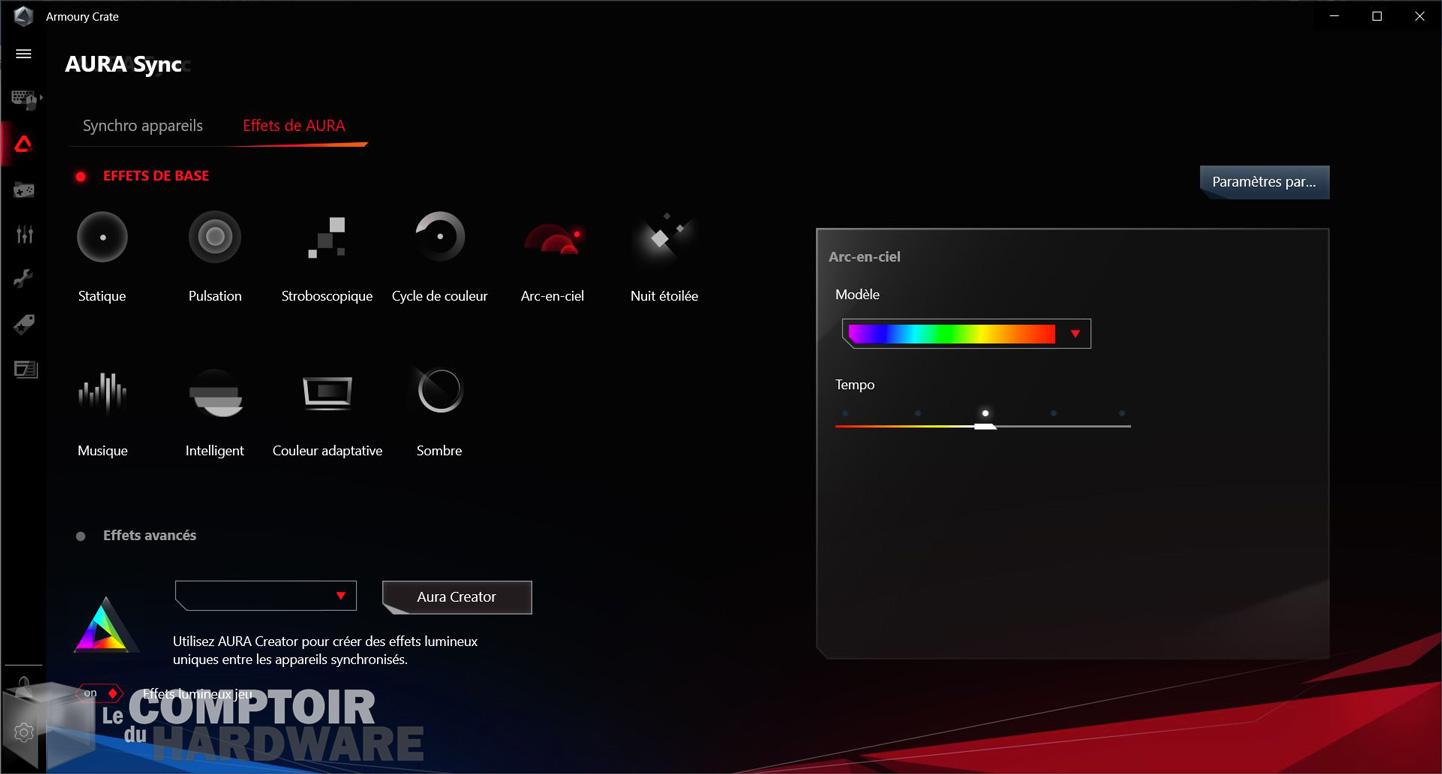Switch to Effets de AURA tab
The width and height of the screenshot is (1442, 774).
(294, 126)
